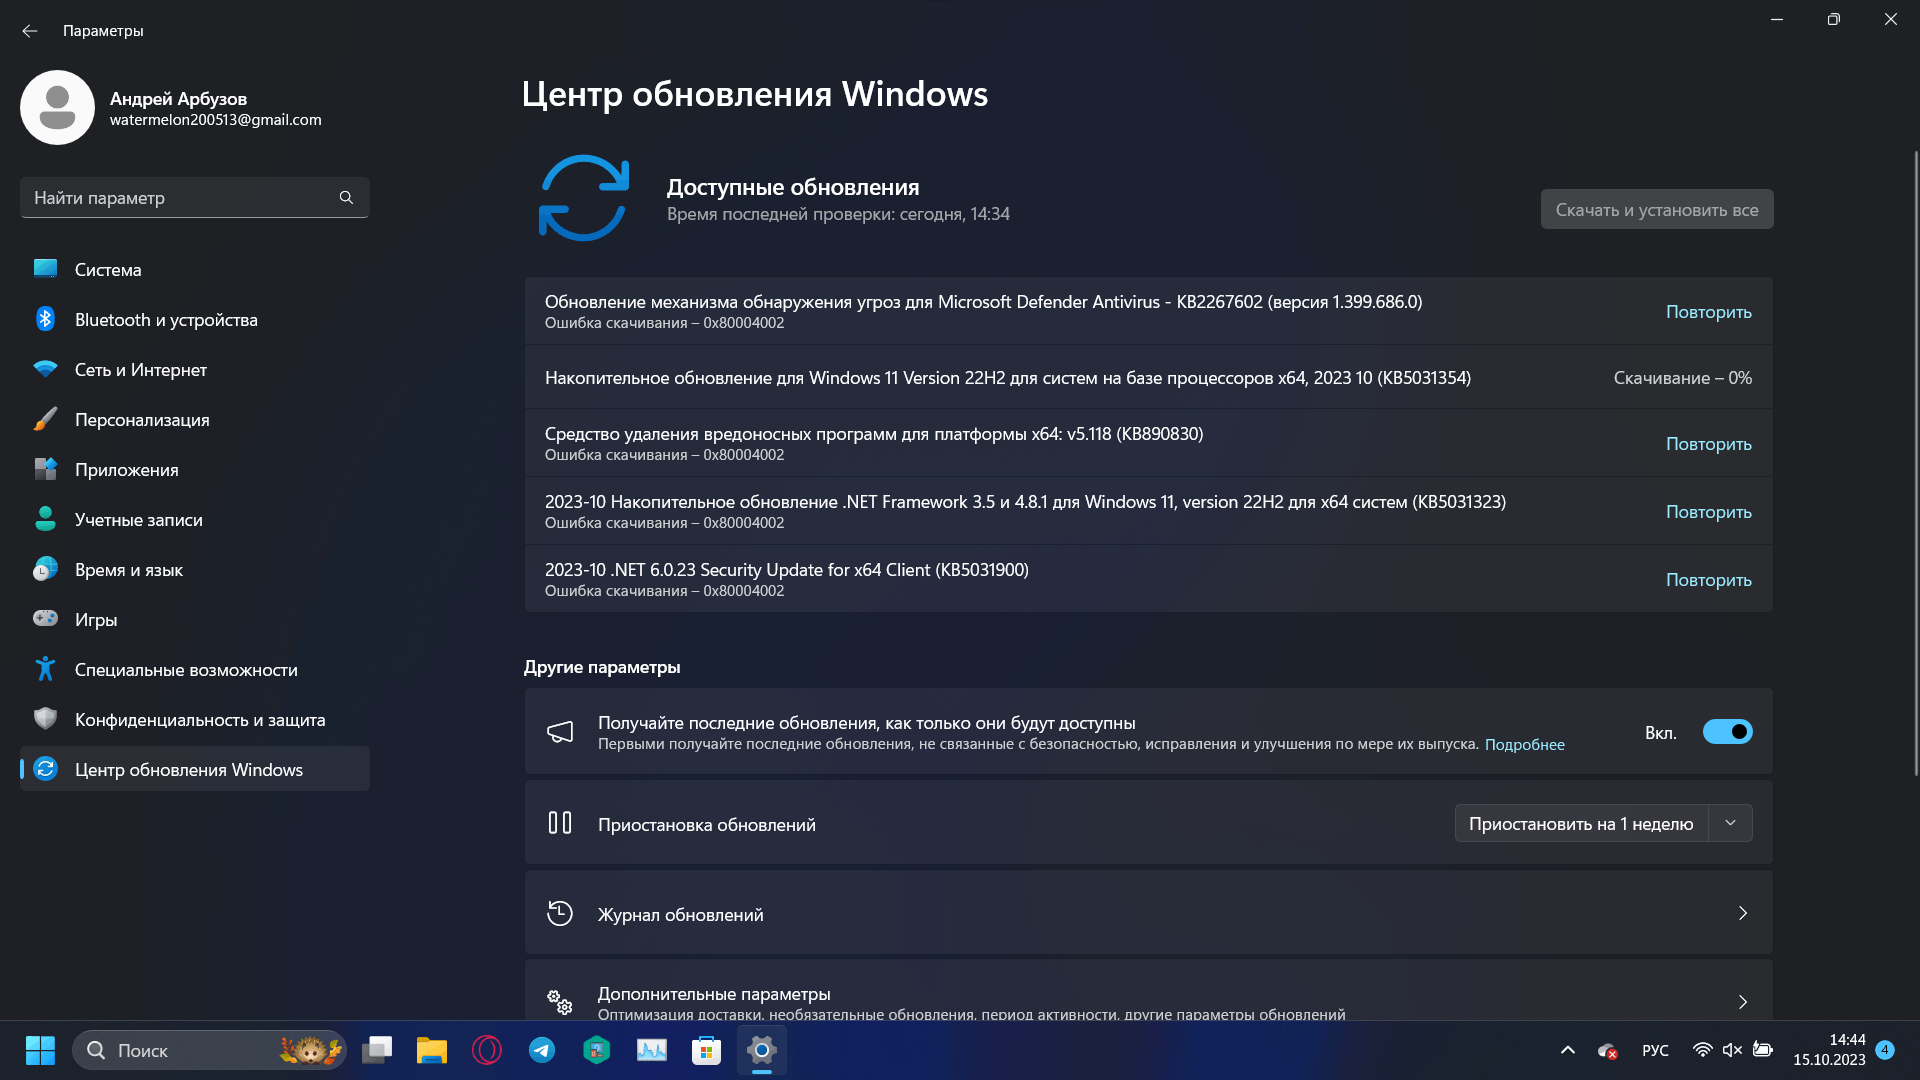1920x1080 pixels.
Task: Select Bluetooth и устройства section
Action: coord(195,319)
